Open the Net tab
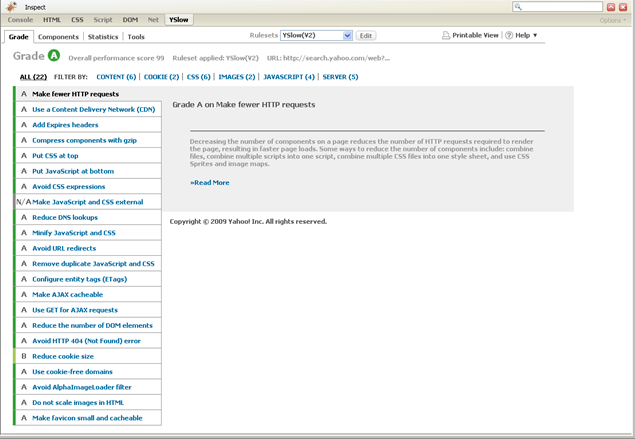The width and height of the screenshot is (635, 439). [153, 19]
